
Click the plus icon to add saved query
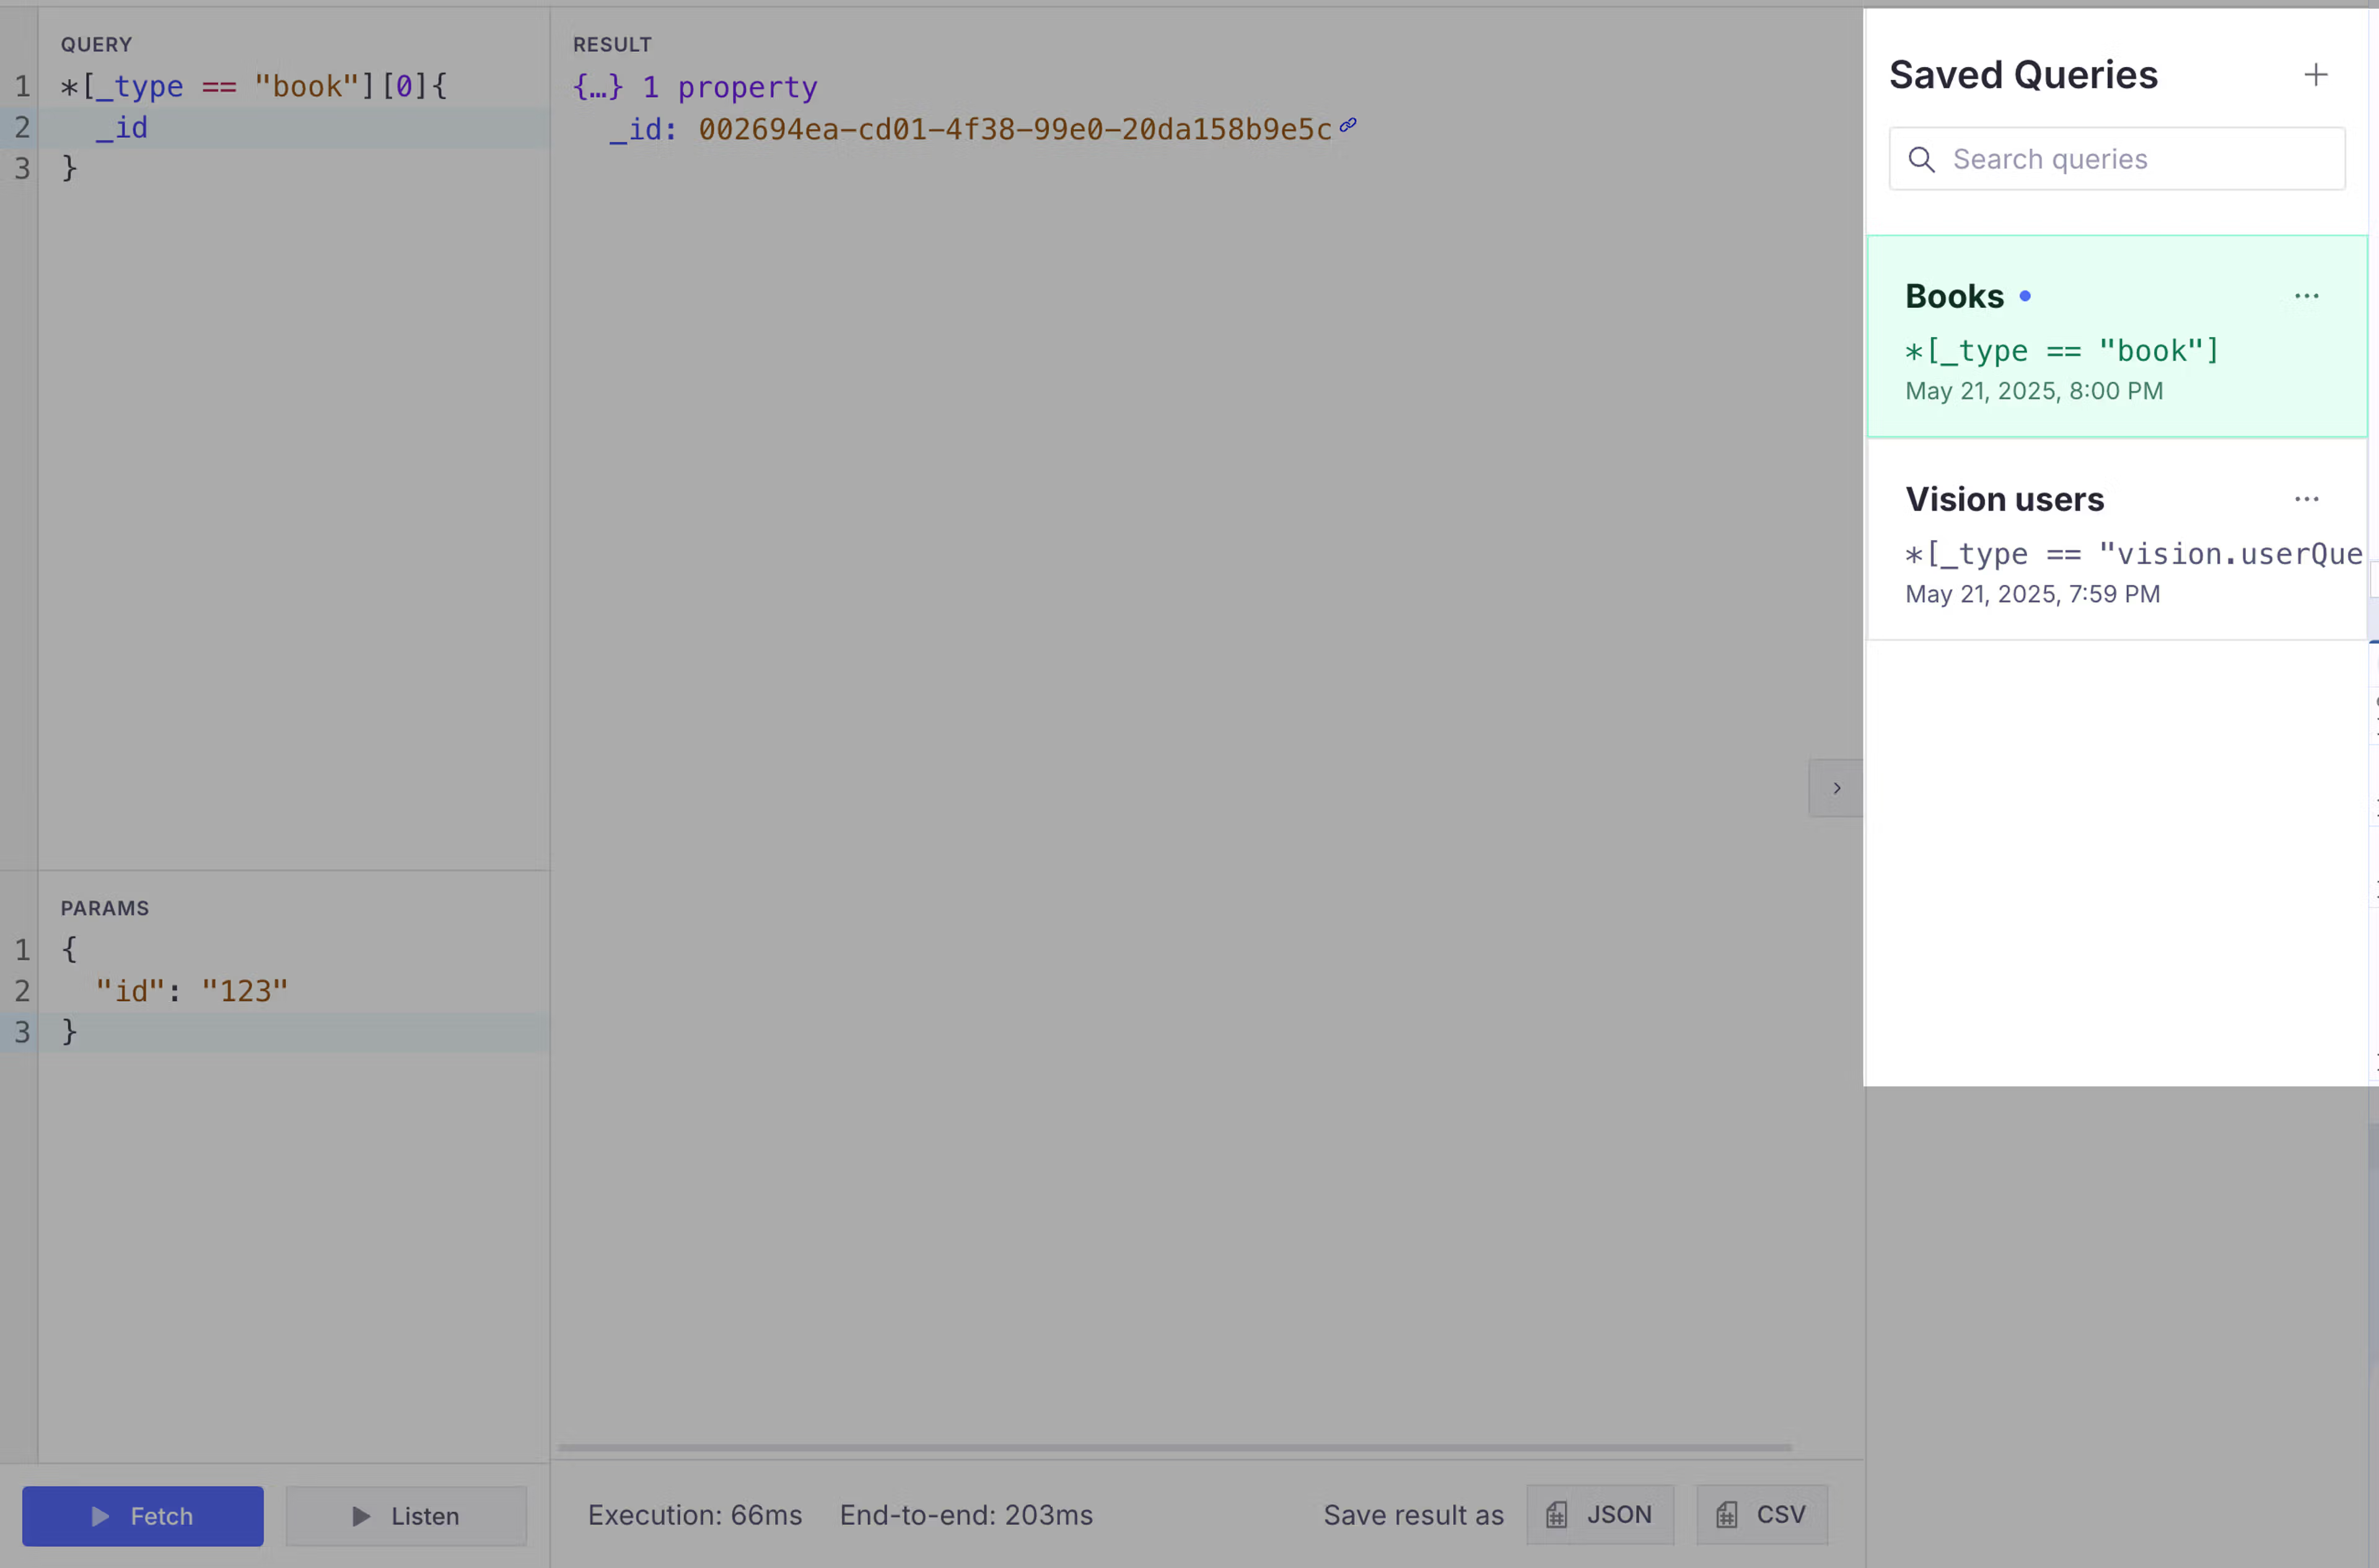[2315, 75]
